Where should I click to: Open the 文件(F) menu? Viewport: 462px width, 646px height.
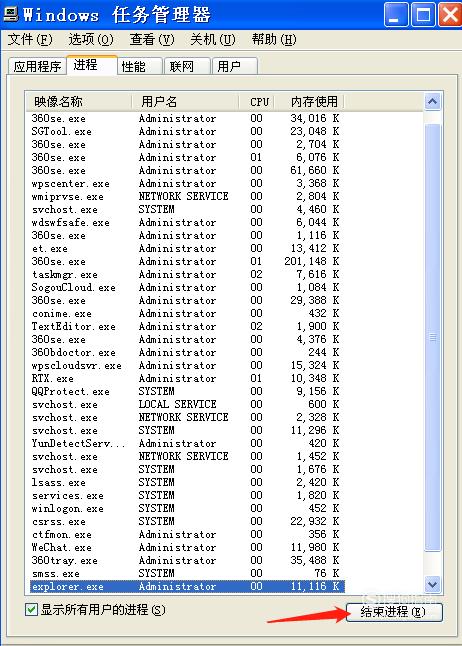(30, 40)
